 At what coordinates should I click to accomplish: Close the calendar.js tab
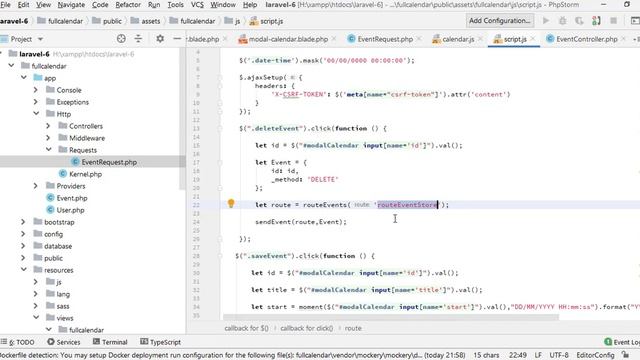pos(480,39)
